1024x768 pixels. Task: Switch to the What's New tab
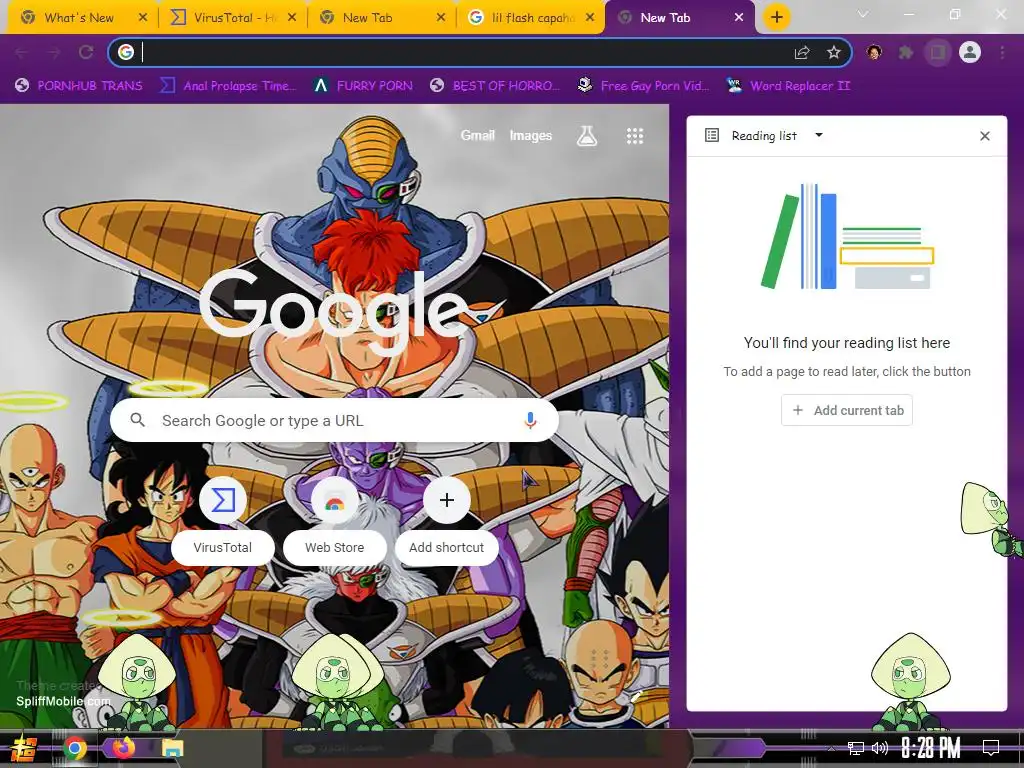pos(80,18)
